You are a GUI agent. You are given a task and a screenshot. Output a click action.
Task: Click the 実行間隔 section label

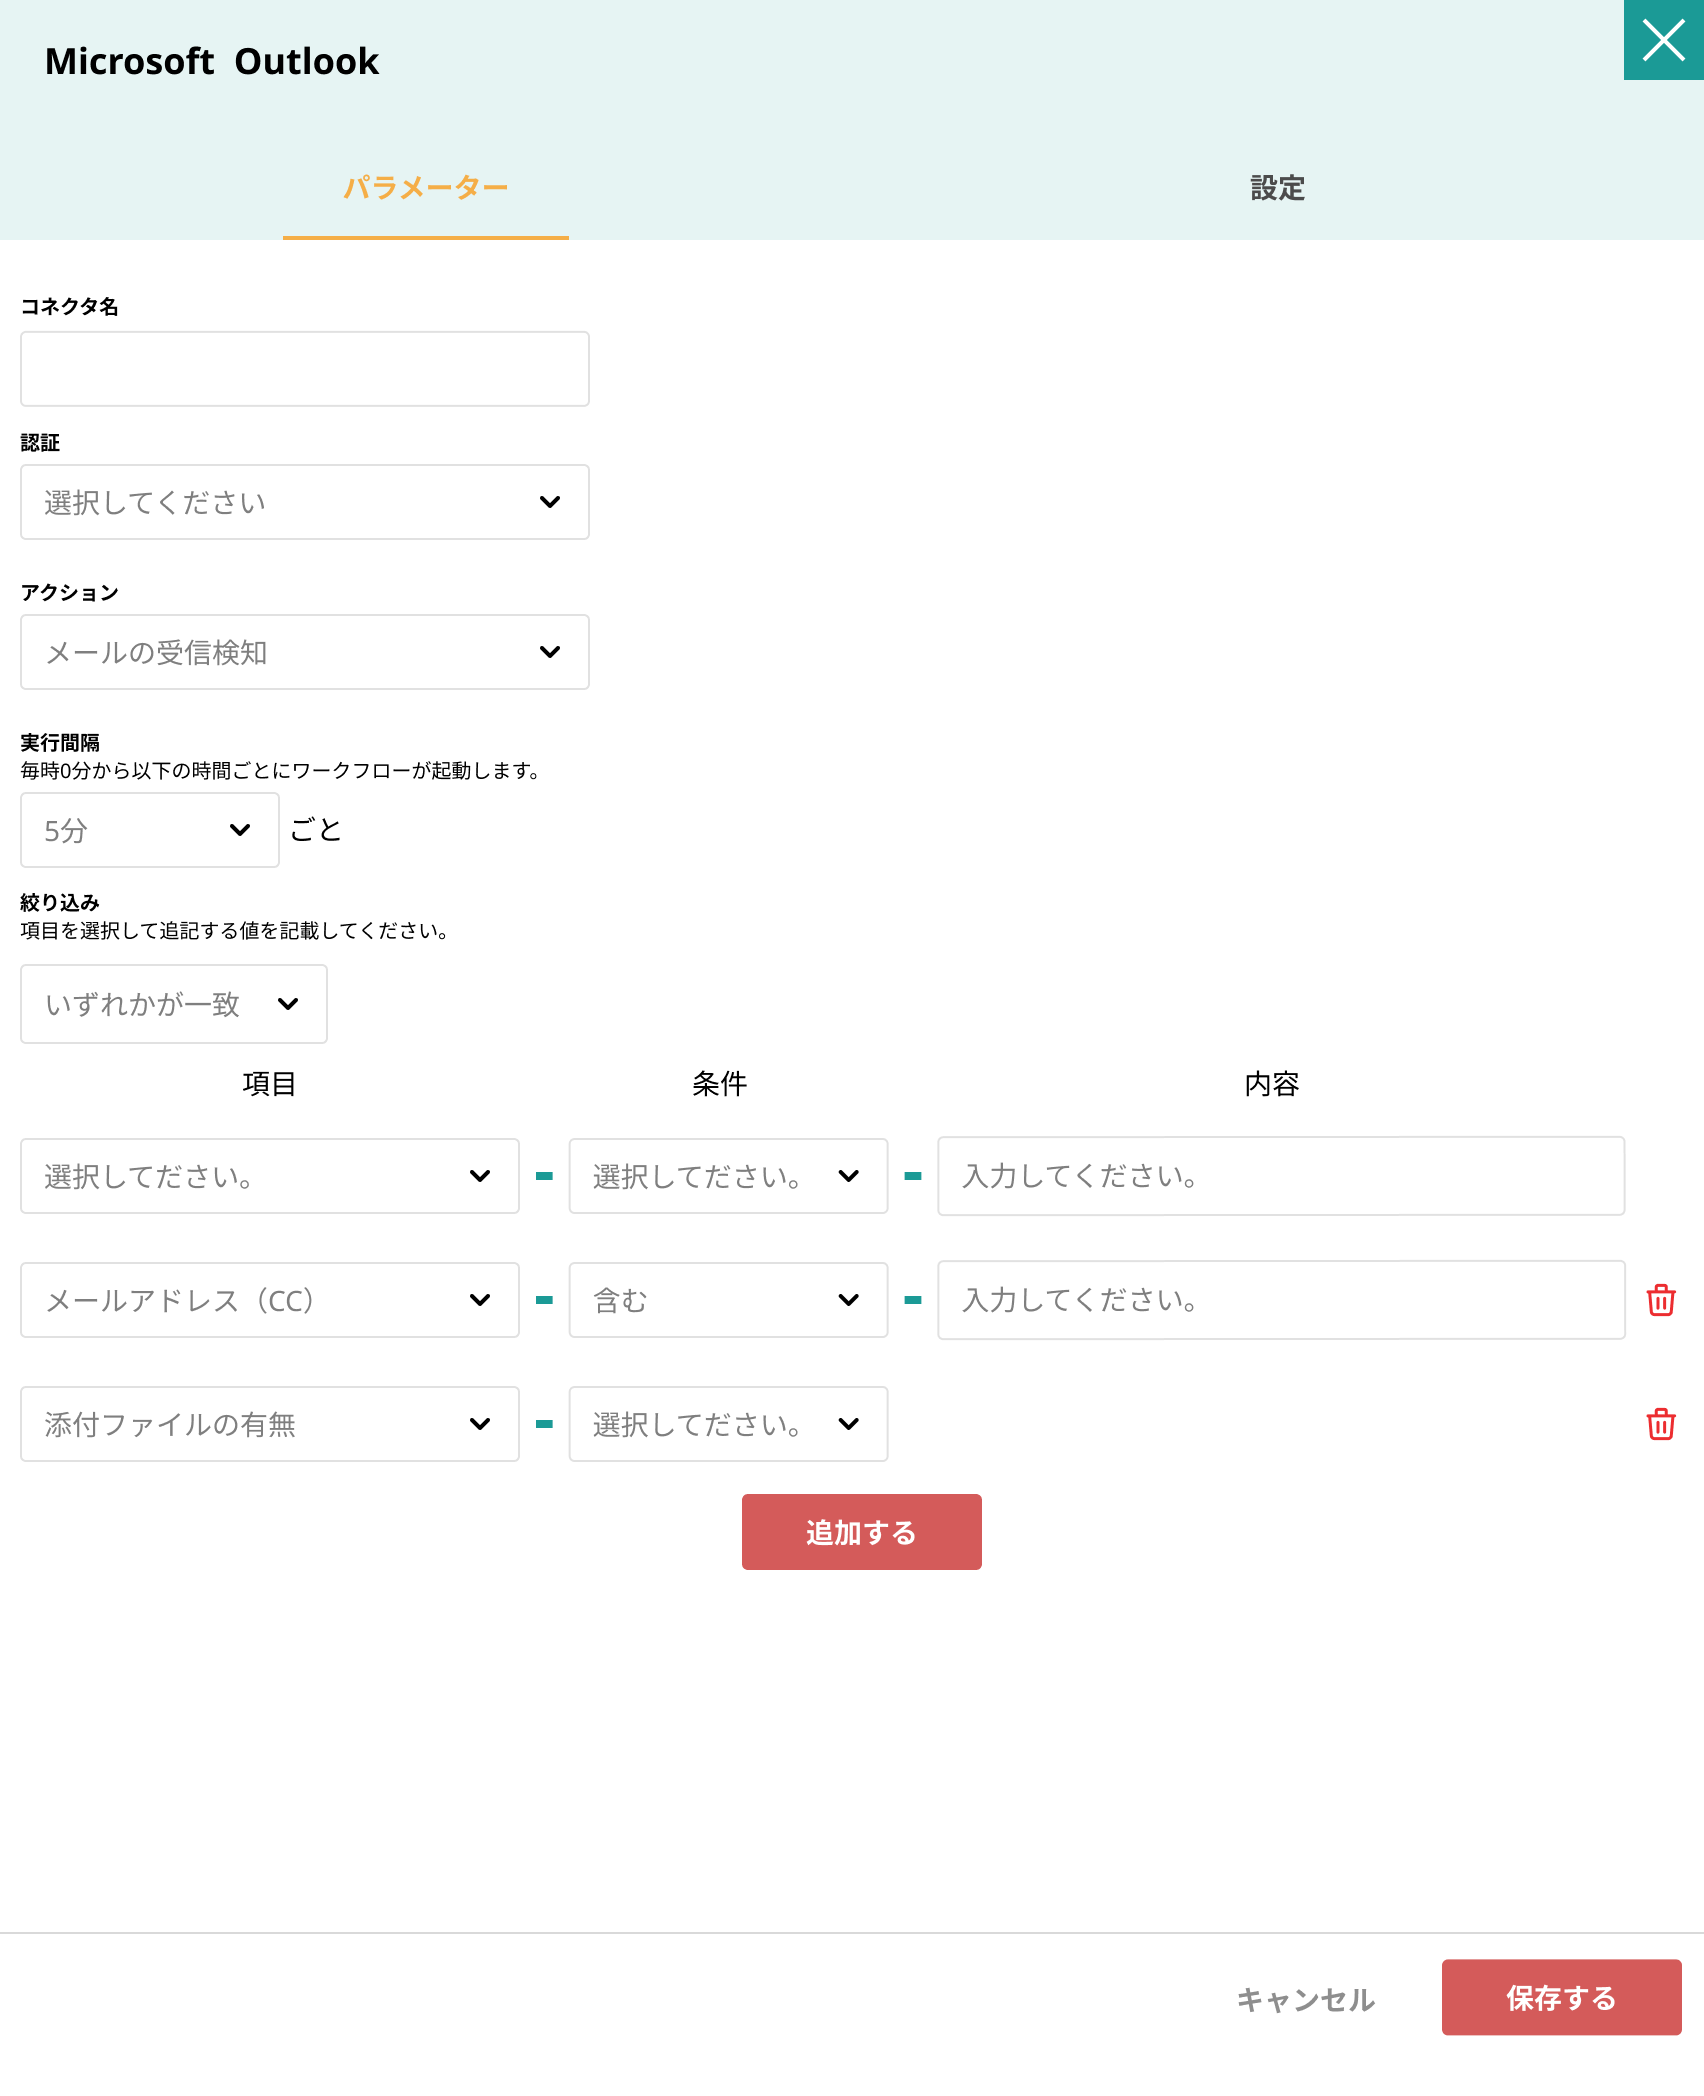60,743
